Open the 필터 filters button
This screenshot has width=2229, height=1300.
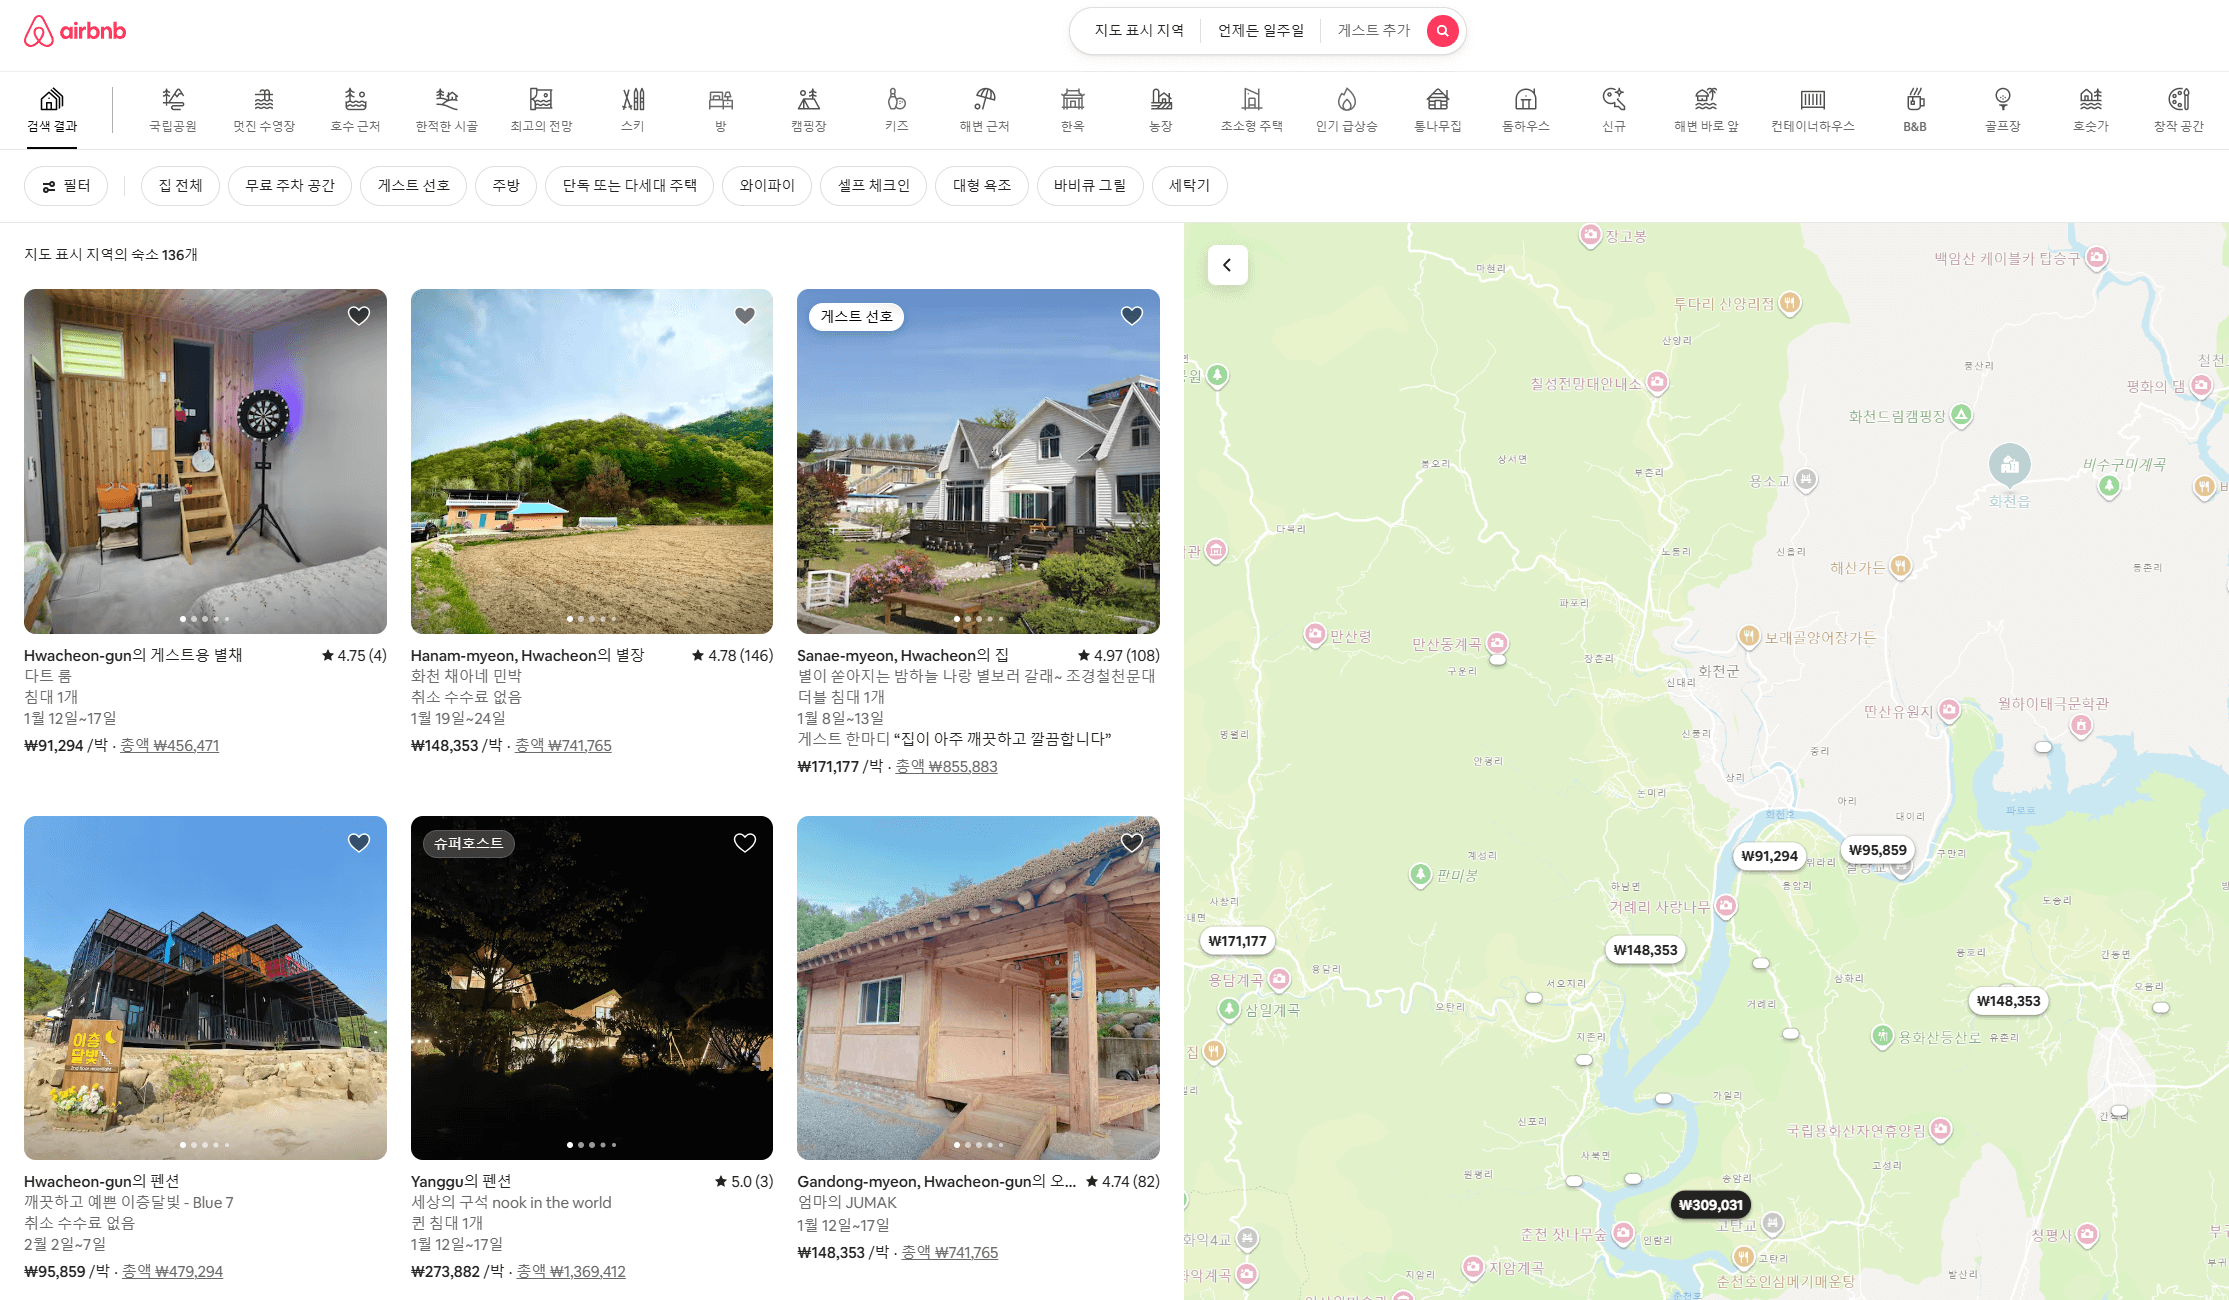(x=66, y=186)
